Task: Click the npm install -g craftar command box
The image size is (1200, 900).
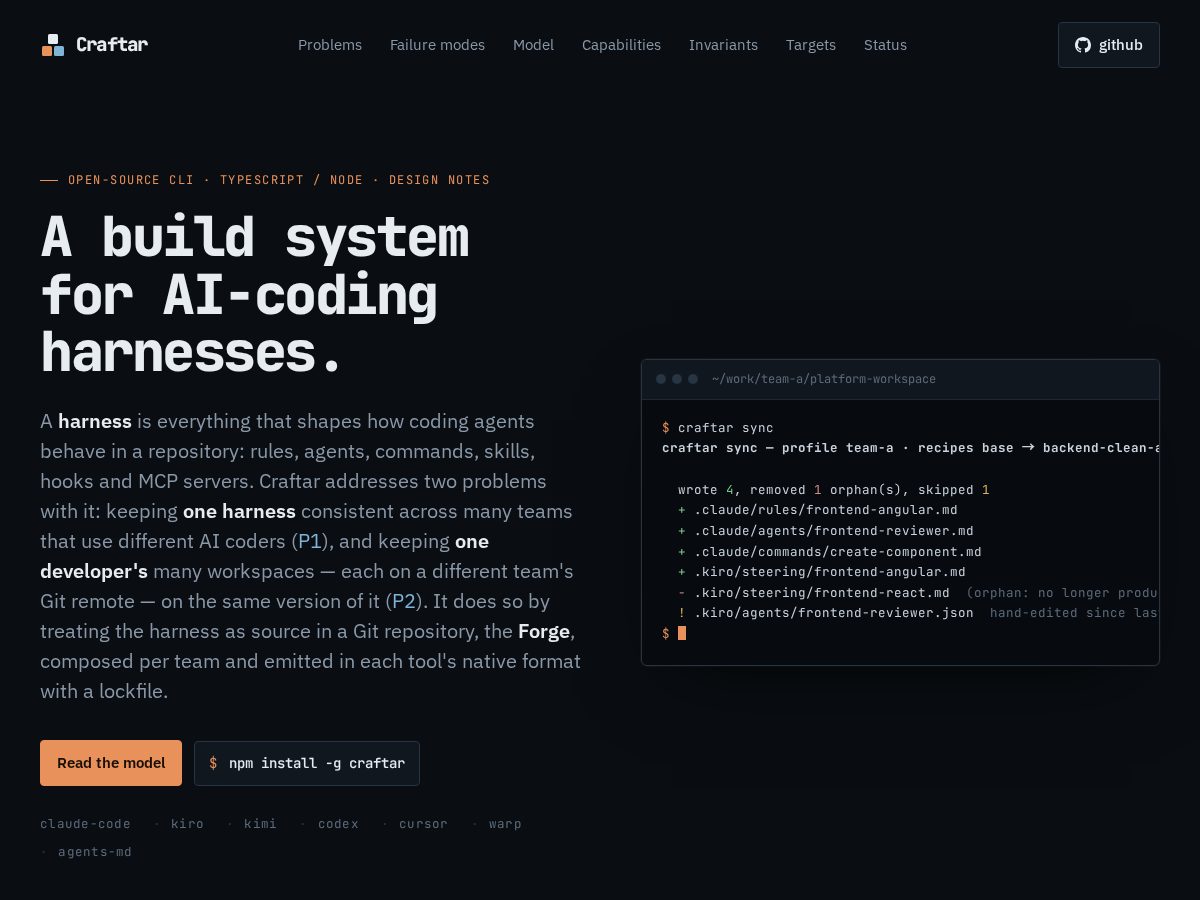Action: point(307,763)
